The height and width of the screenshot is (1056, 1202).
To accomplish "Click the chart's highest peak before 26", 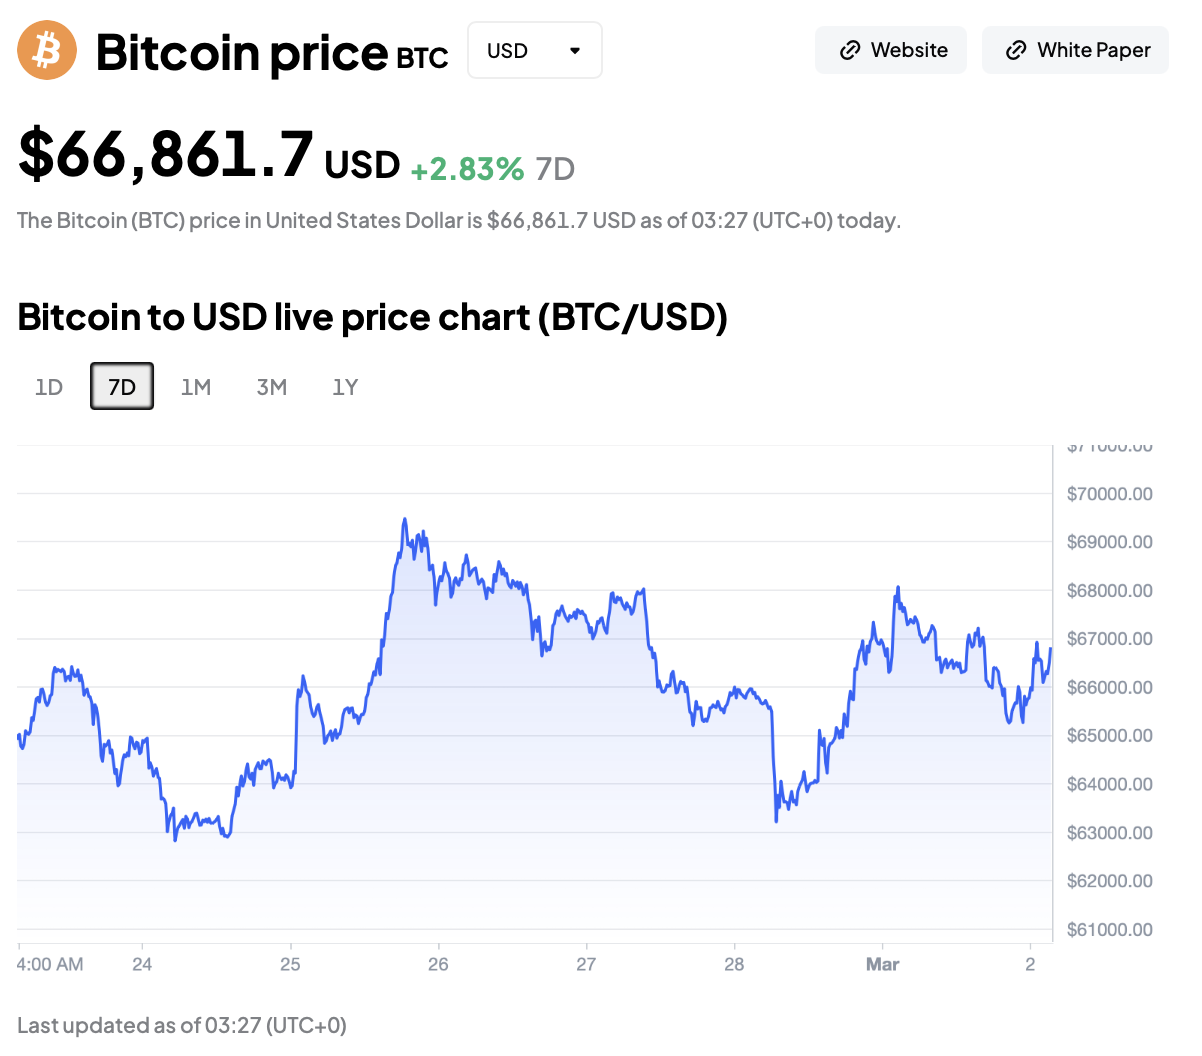I will pos(404,519).
